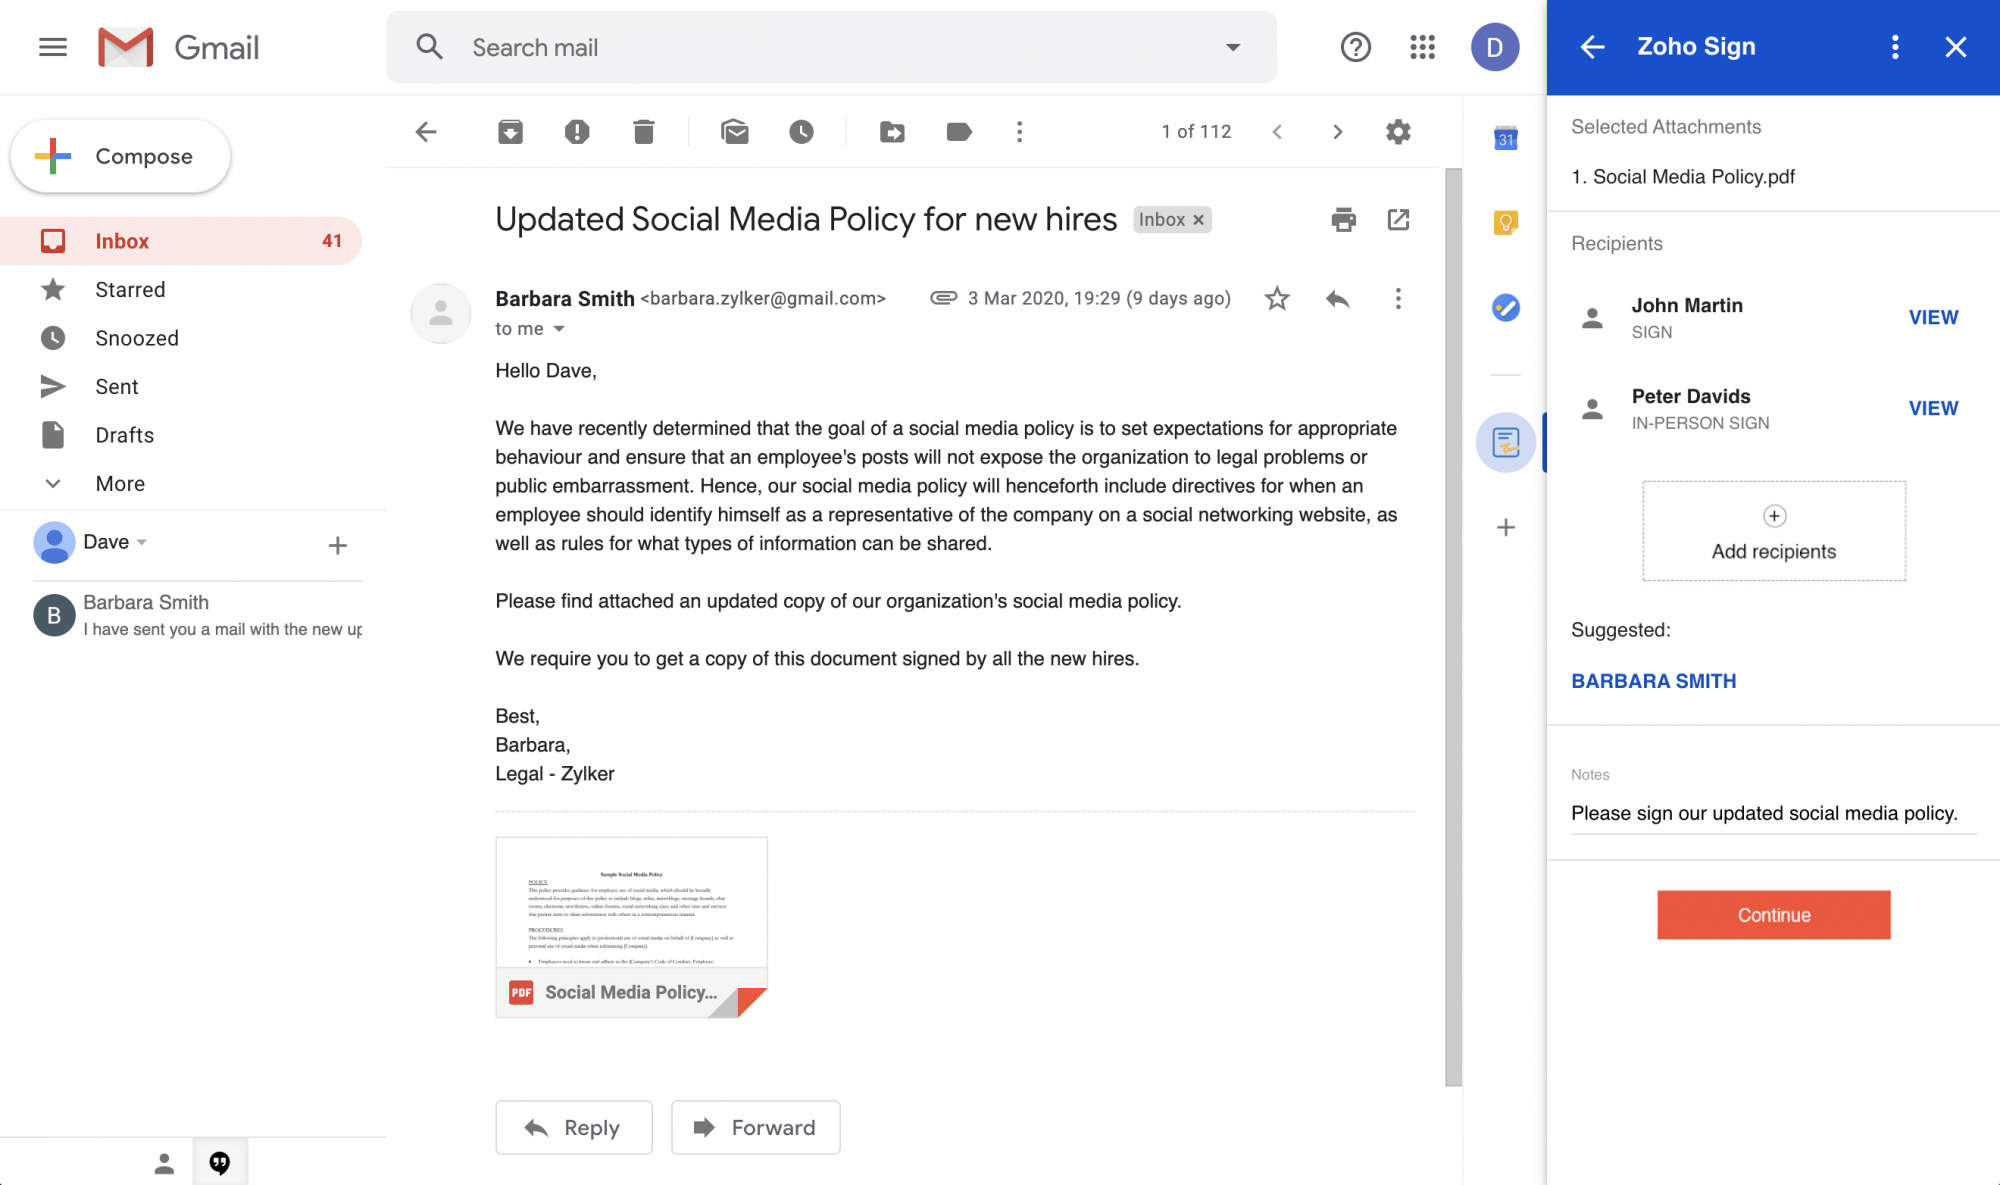Click the Print all icon

(x=1343, y=219)
